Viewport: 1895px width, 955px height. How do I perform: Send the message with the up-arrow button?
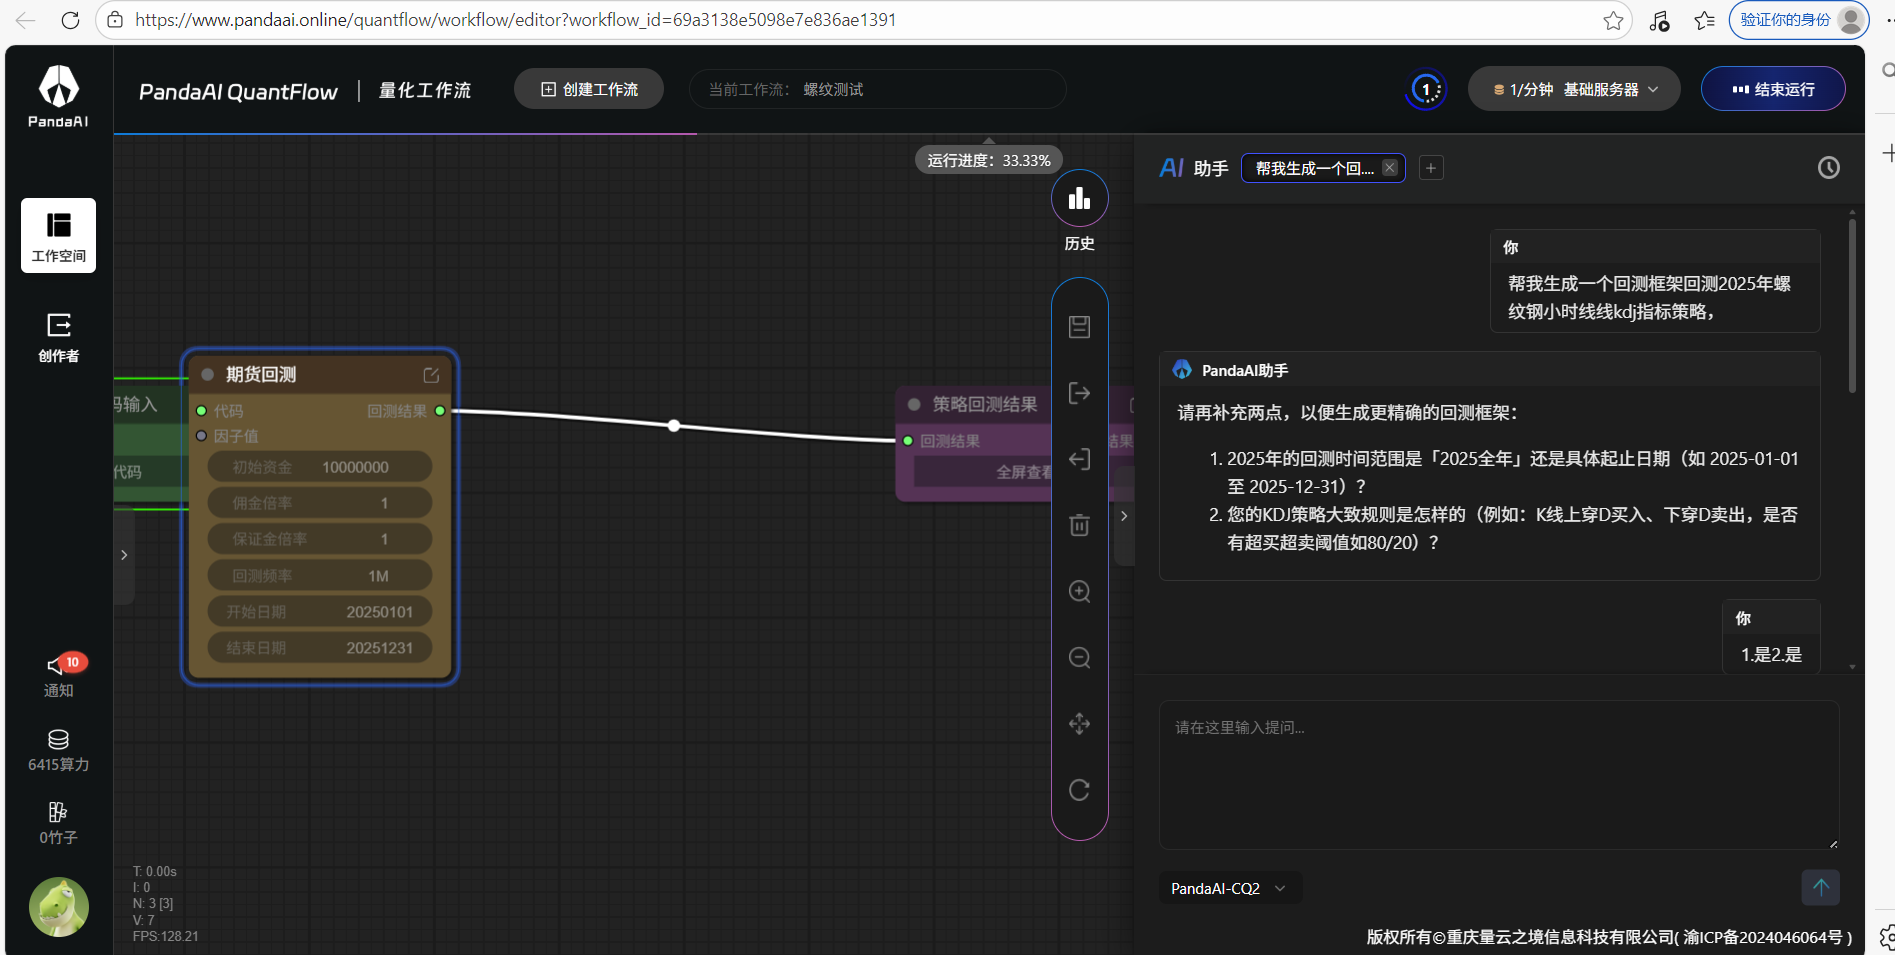point(1820,887)
